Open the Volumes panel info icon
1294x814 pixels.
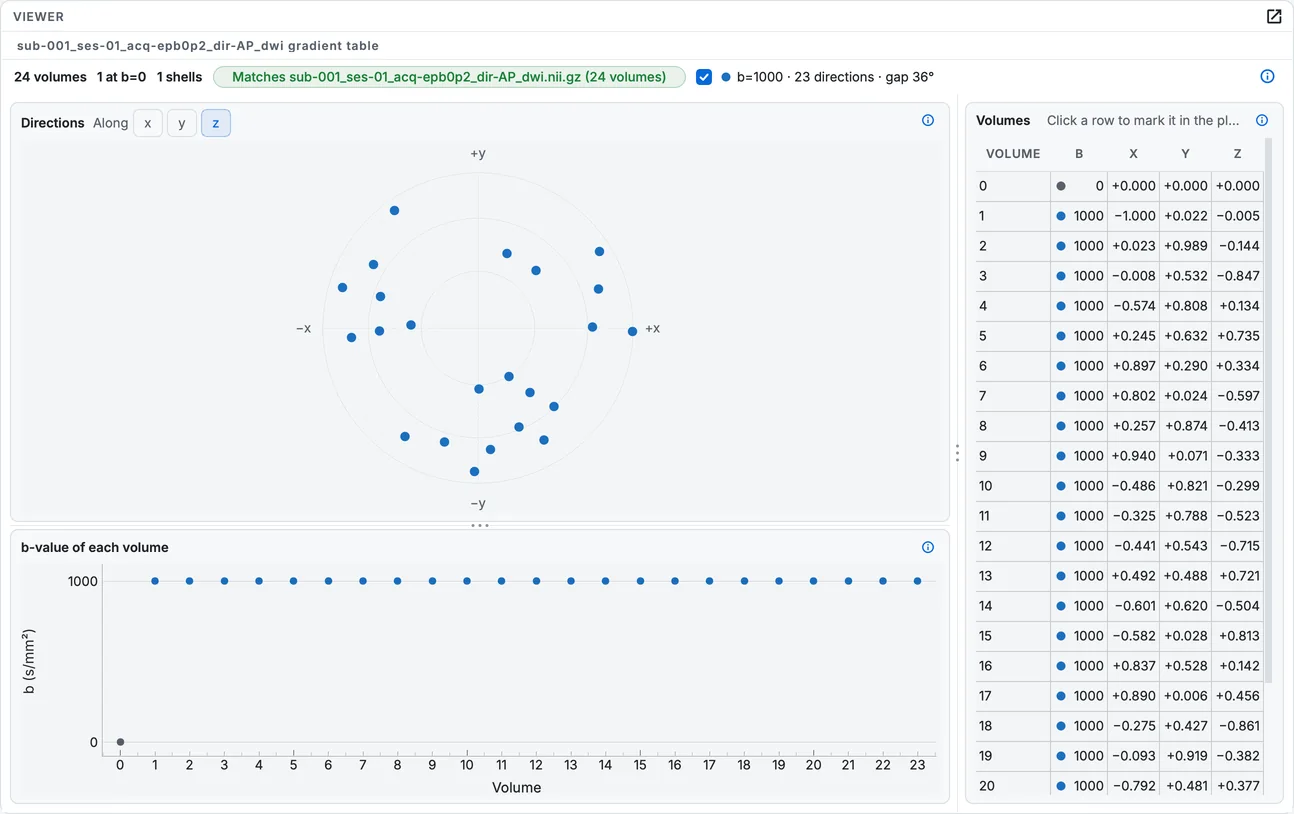pos(1262,121)
